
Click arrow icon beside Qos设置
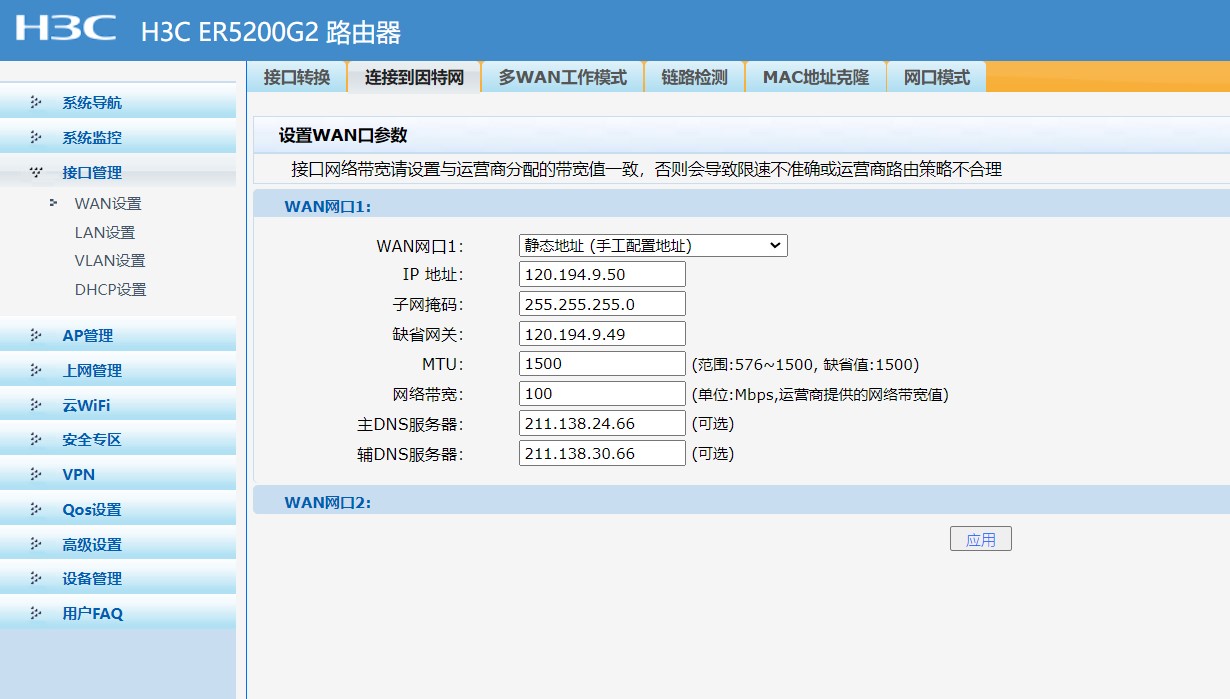[36, 509]
